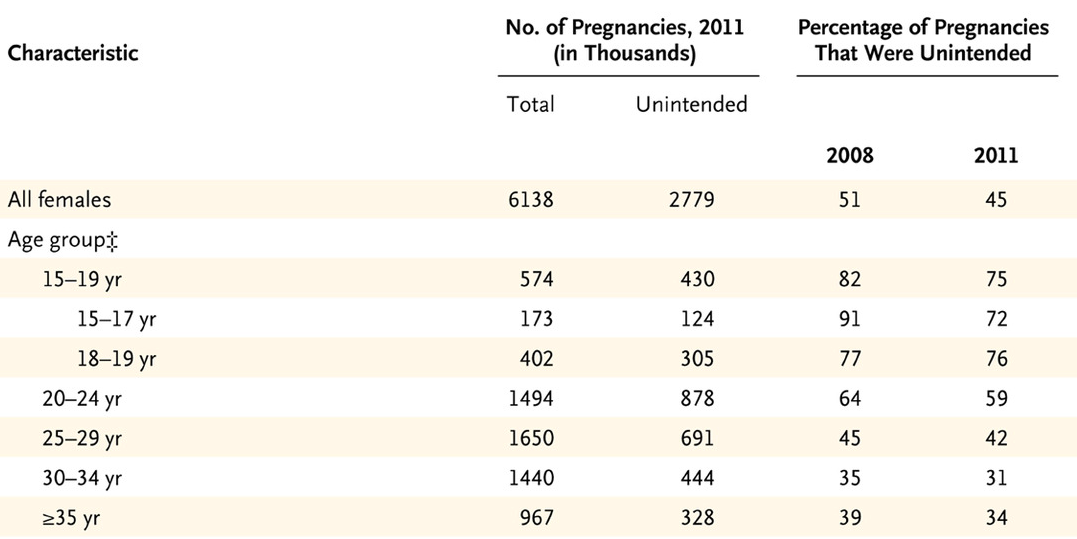Select the total pregnancies value 6138
Image resolution: width=1077 pixels, height=539 pixels.
coord(530,200)
